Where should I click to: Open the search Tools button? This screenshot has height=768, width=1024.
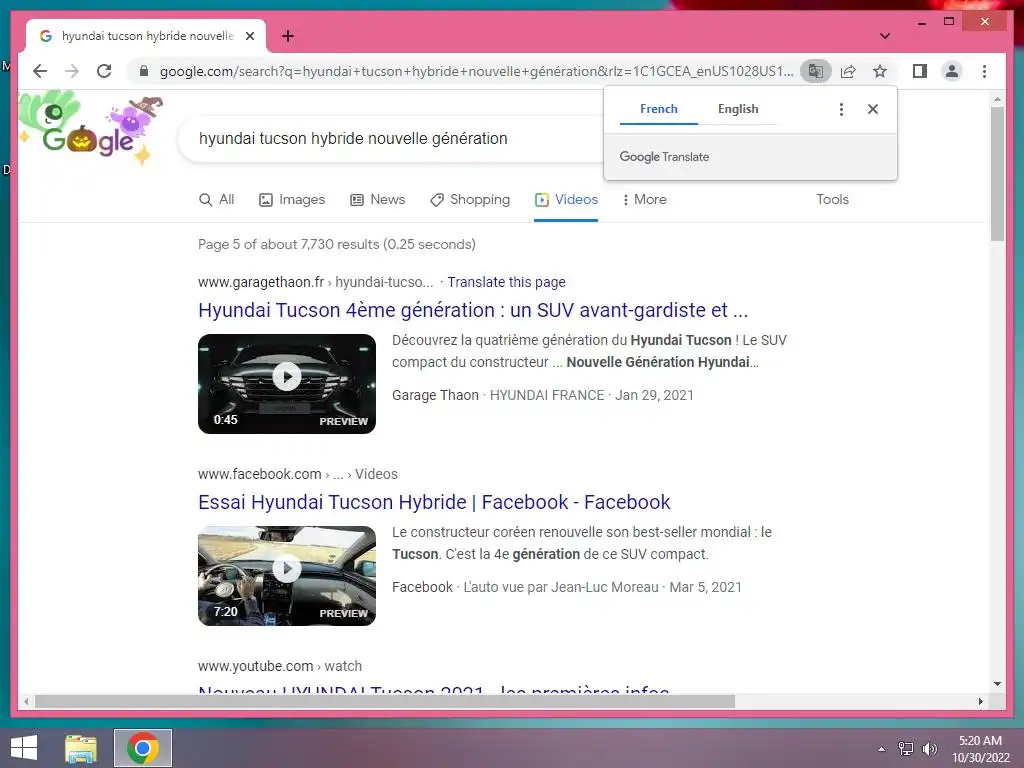click(x=832, y=200)
